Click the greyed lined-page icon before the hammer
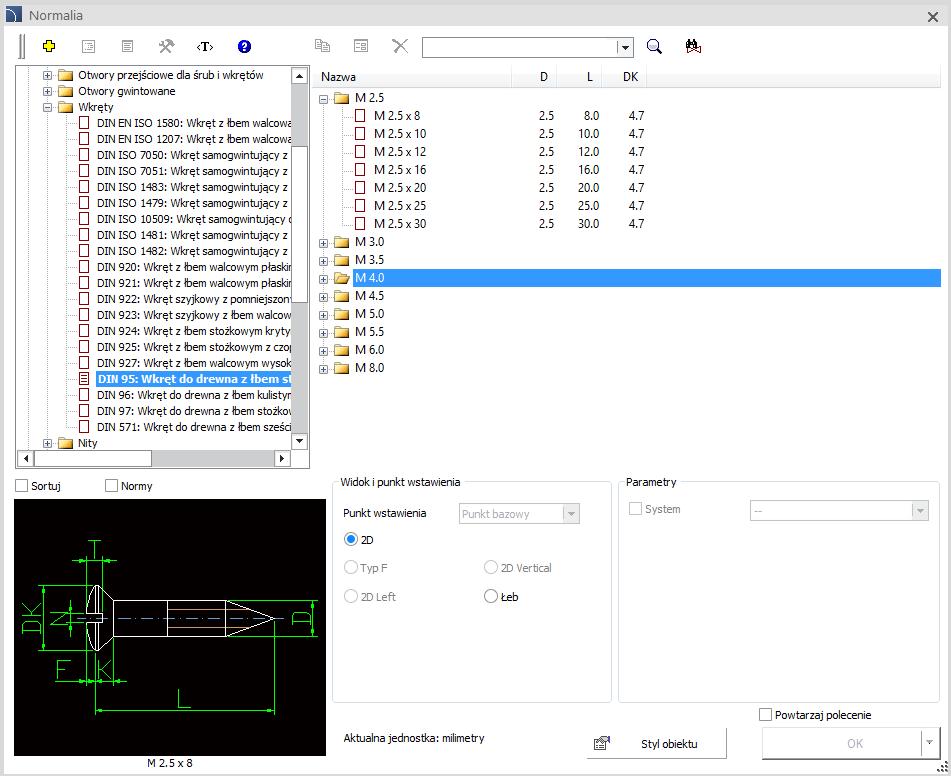951x776 pixels. point(127,46)
